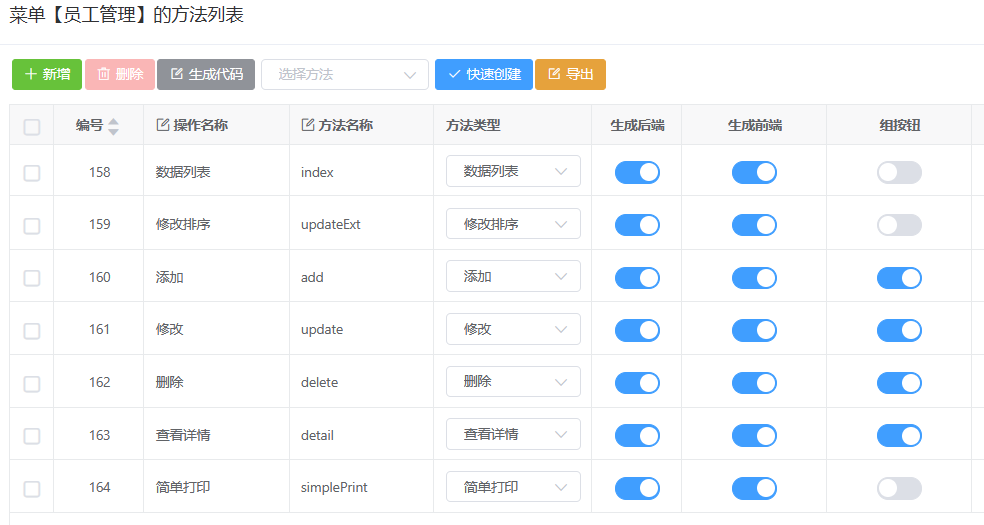Enable 组按钮 toggle for 修改排序 row
Image resolution: width=984 pixels, height=525 pixels.
[899, 225]
